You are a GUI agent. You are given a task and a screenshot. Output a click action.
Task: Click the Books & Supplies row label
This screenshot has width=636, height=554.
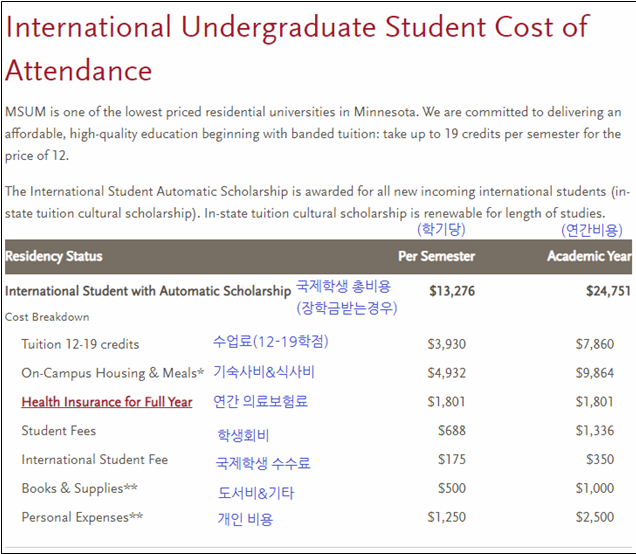(x=80, y=488)
